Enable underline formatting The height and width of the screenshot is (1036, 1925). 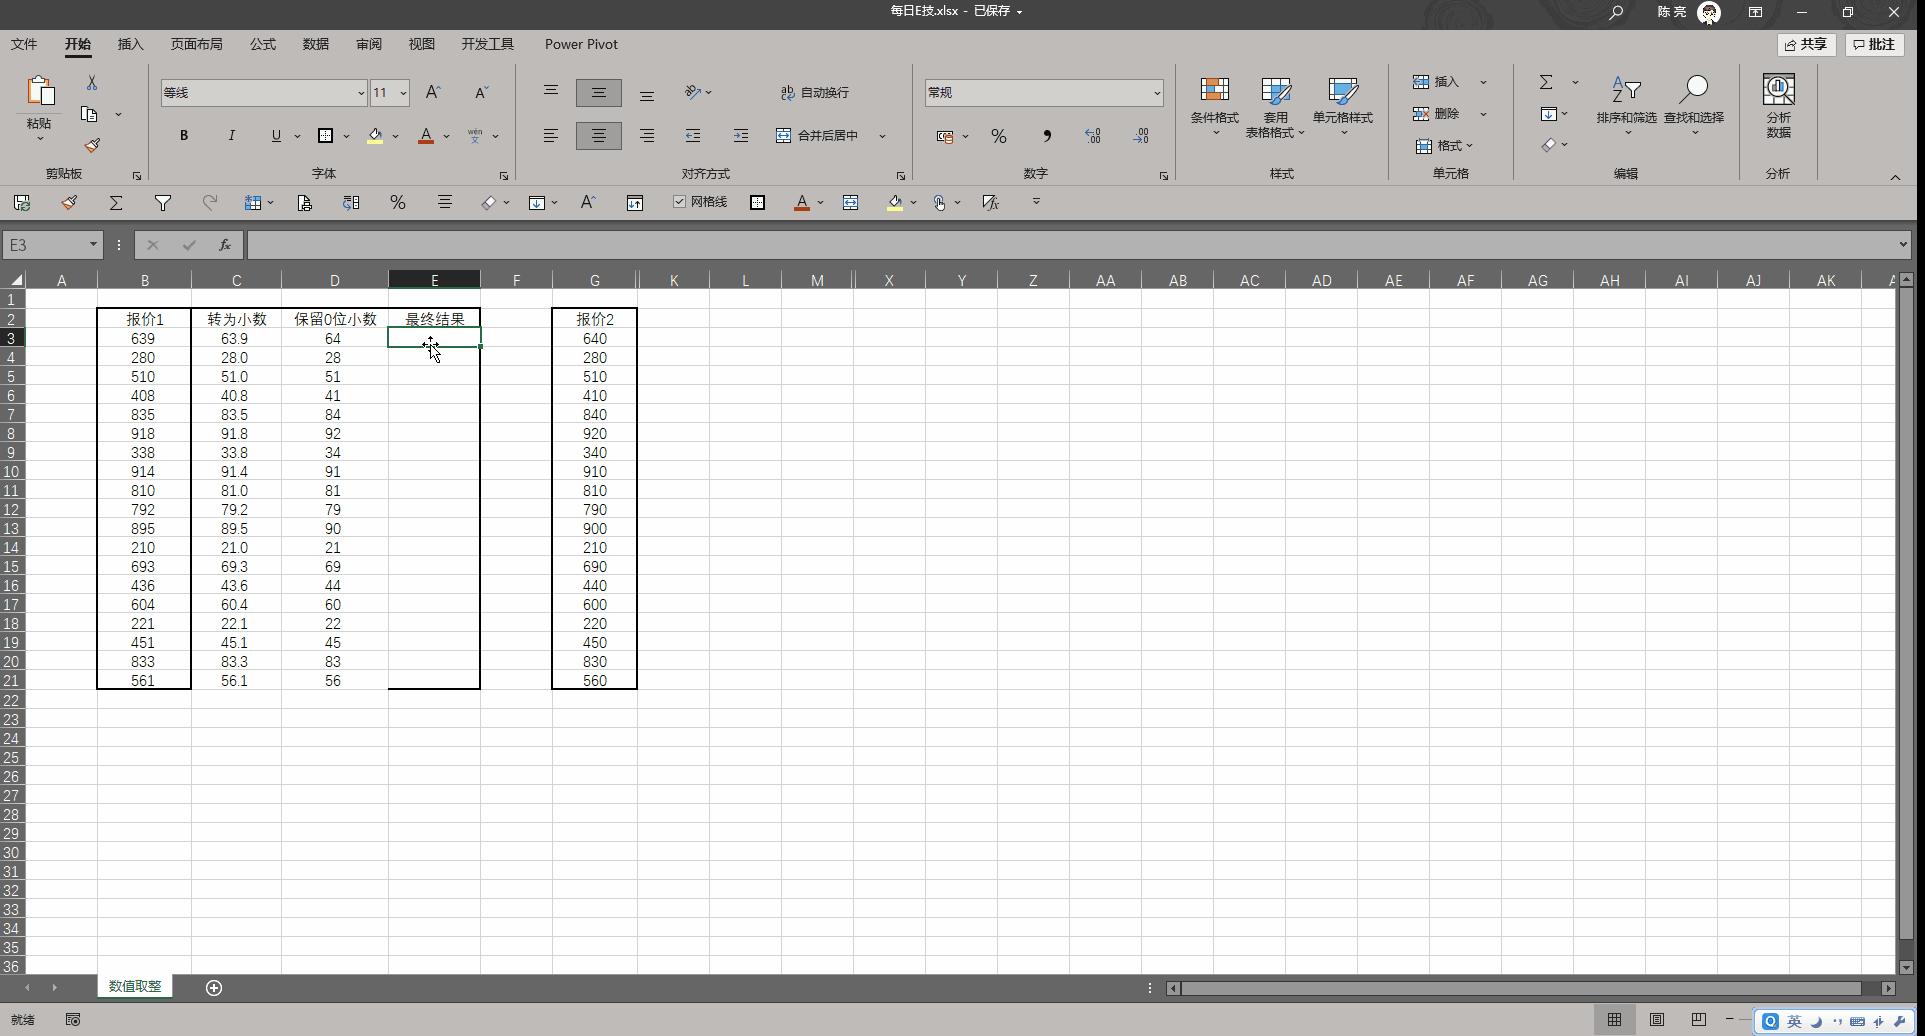pos(275,136)
